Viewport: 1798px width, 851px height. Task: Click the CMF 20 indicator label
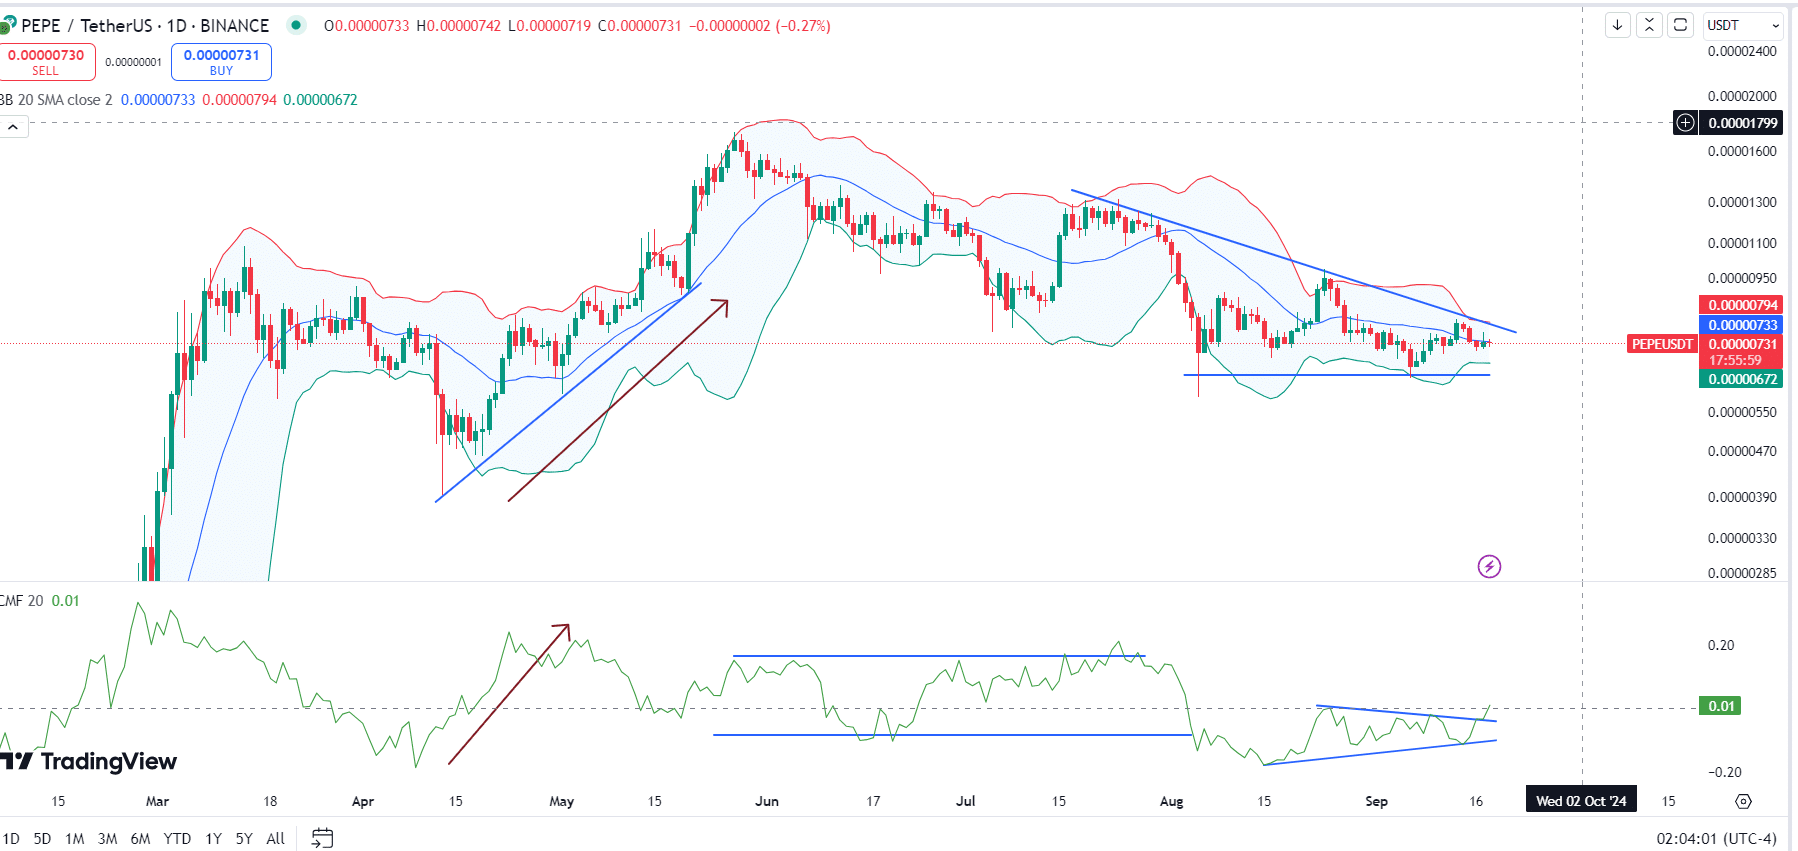click(22, 601)
